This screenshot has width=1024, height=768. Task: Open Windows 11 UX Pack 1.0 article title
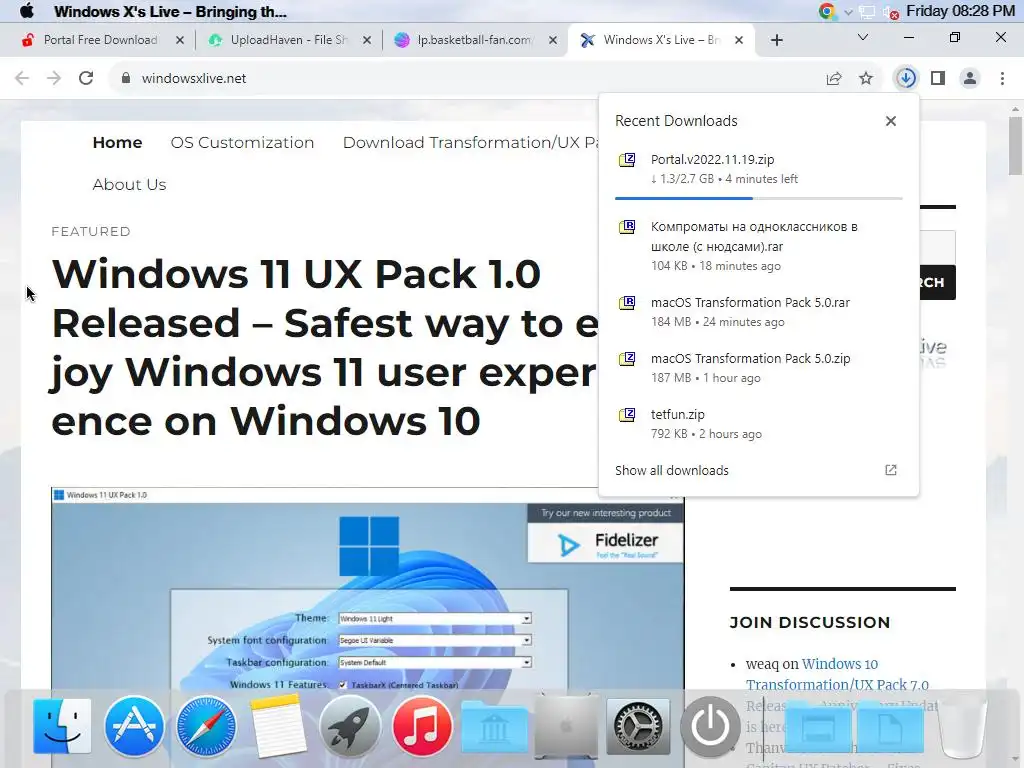[325, 347]
